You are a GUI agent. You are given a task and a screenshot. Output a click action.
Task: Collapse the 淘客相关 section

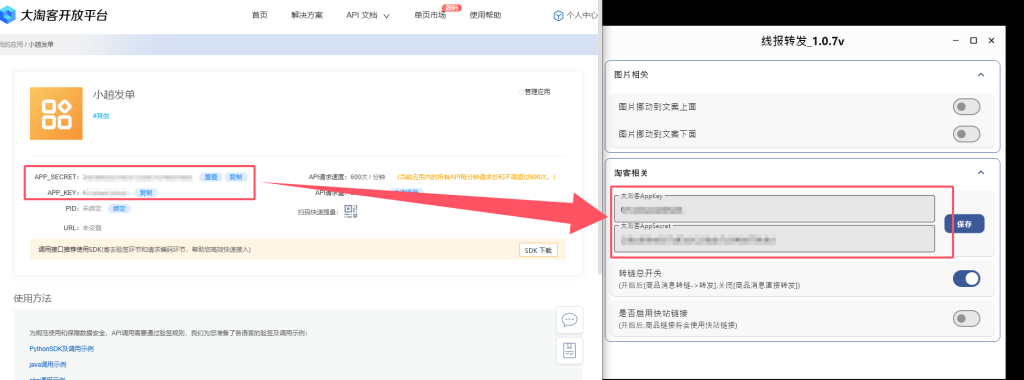(x=980, y=172)
